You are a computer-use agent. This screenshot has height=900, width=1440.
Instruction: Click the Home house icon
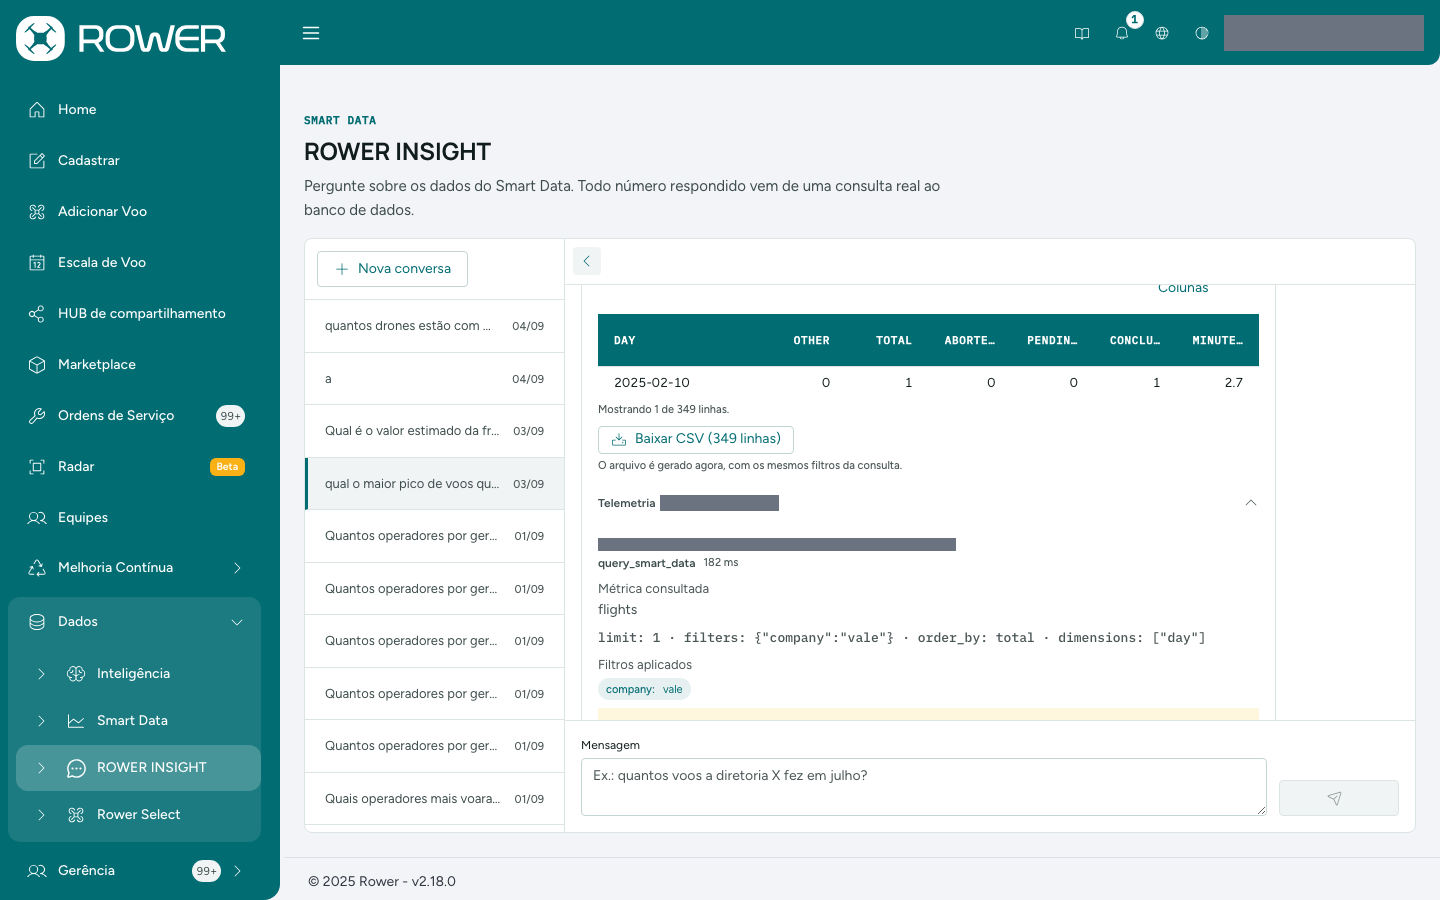[37, 109]
